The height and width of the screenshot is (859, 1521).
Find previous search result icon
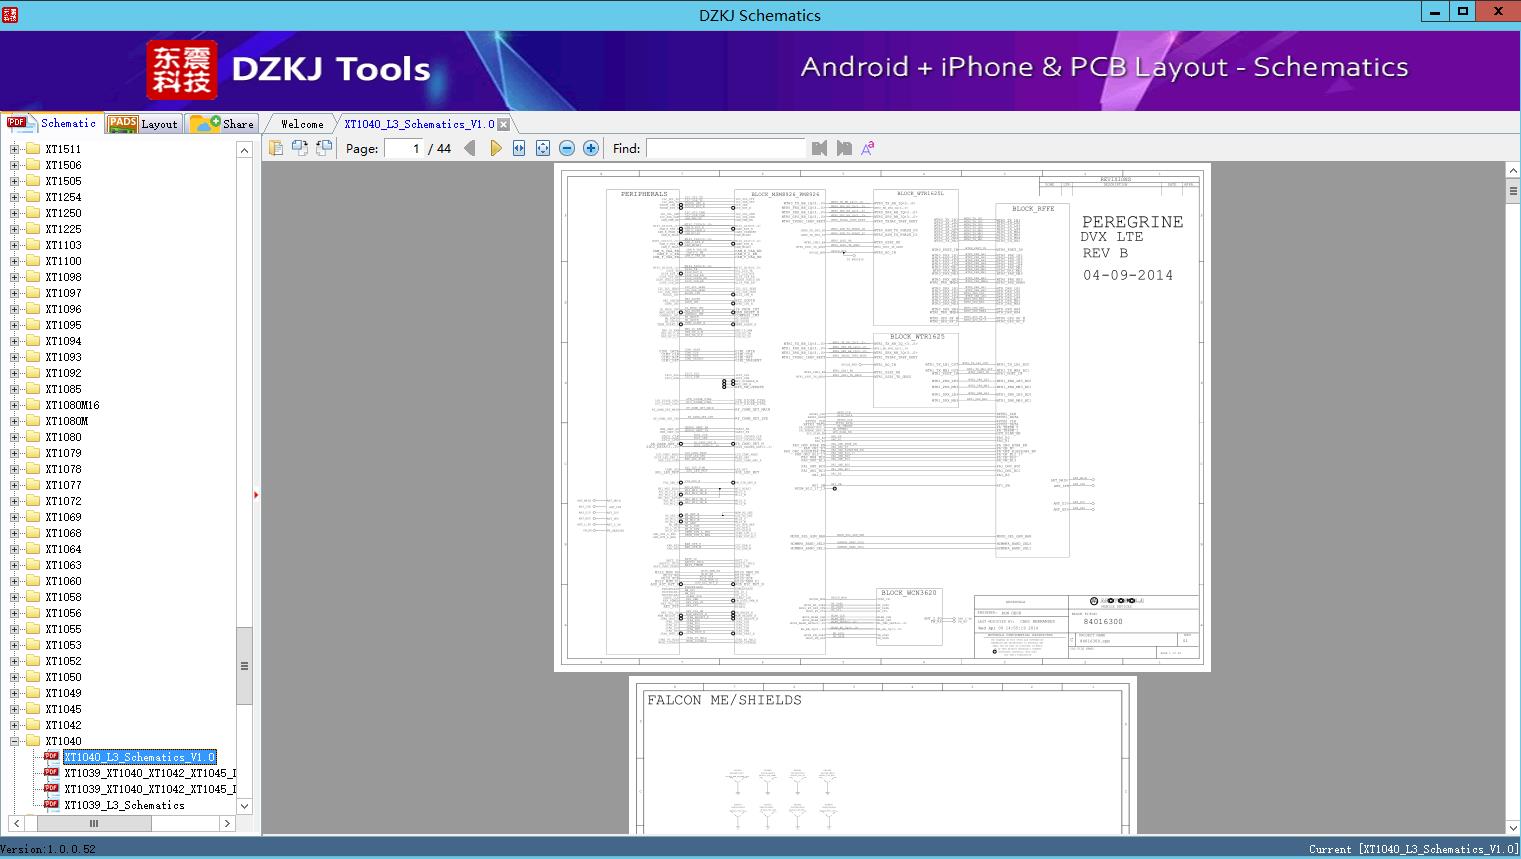[819, 148]
